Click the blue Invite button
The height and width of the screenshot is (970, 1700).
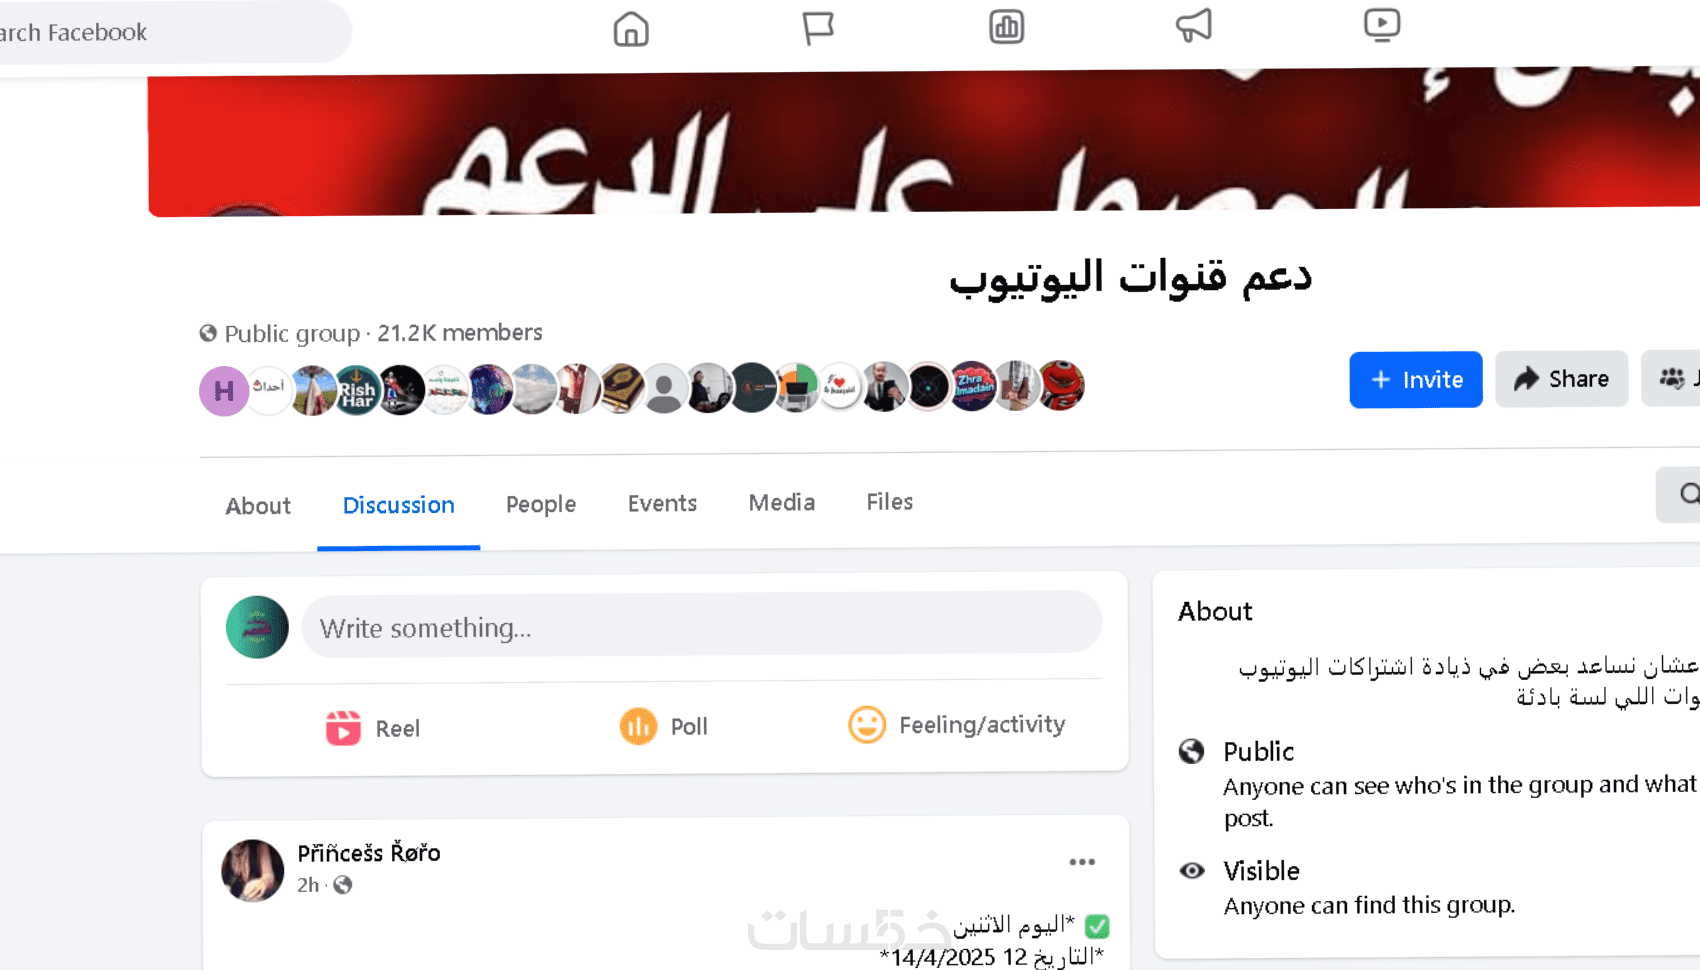(1416, 380)
